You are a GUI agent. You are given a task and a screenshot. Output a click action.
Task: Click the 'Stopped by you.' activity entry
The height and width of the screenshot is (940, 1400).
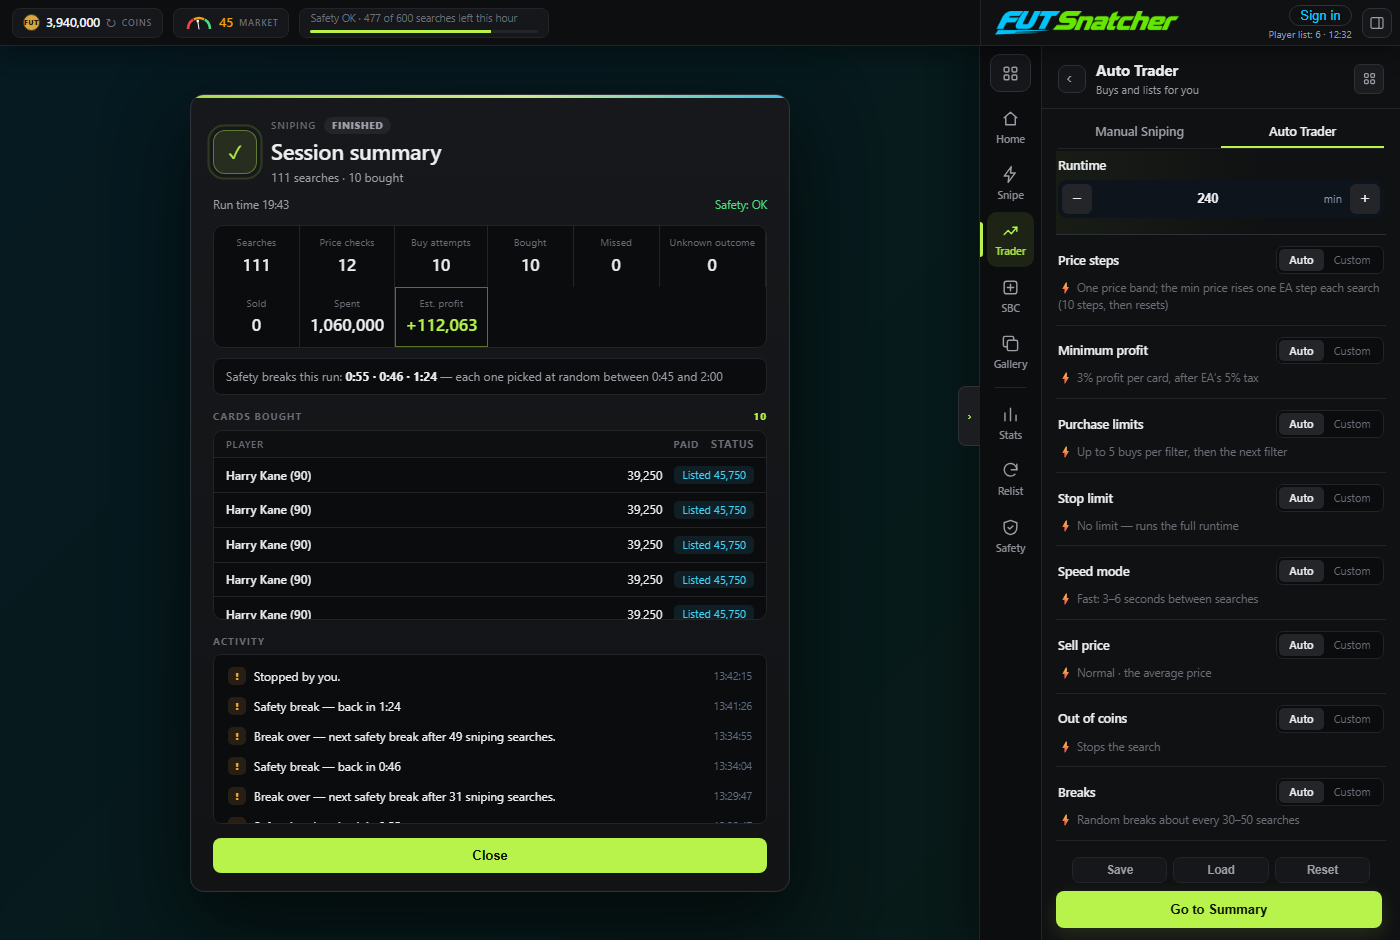pyautogui.click(x=490, y=677)
